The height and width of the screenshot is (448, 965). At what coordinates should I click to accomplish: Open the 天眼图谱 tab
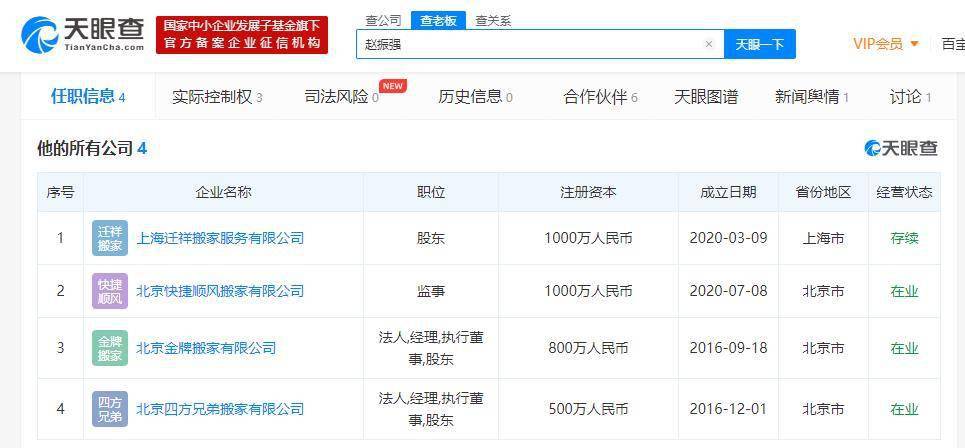click(705, 97)
